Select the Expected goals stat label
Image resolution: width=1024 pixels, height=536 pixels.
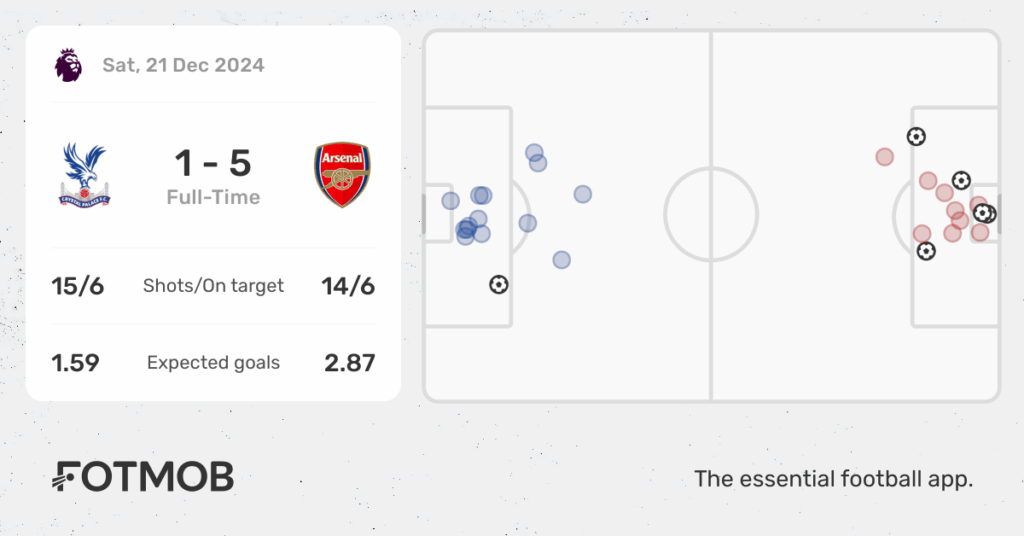pyautogui.click(x=214, y=363)
